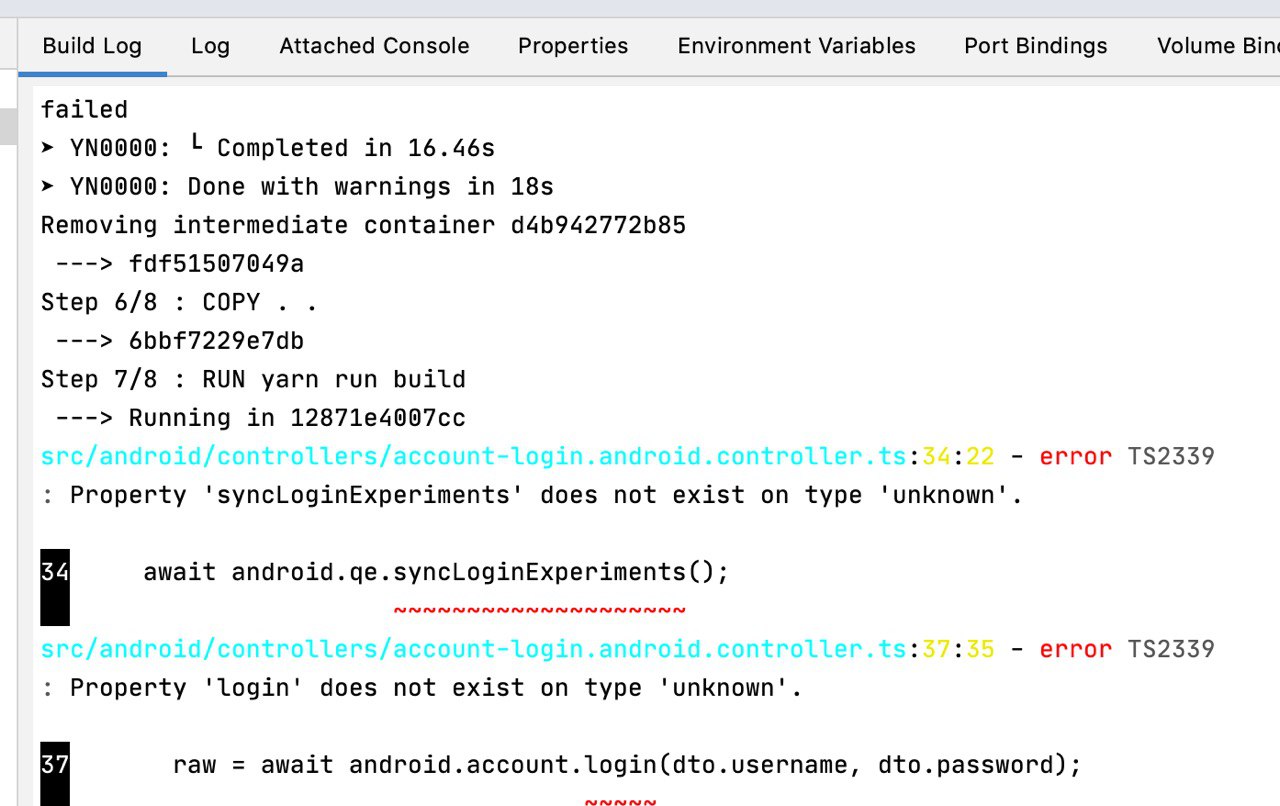Open the controller file link for line 34:22 error
The width and height of the screenshot is (1280, 806).
tap(474, 457)
